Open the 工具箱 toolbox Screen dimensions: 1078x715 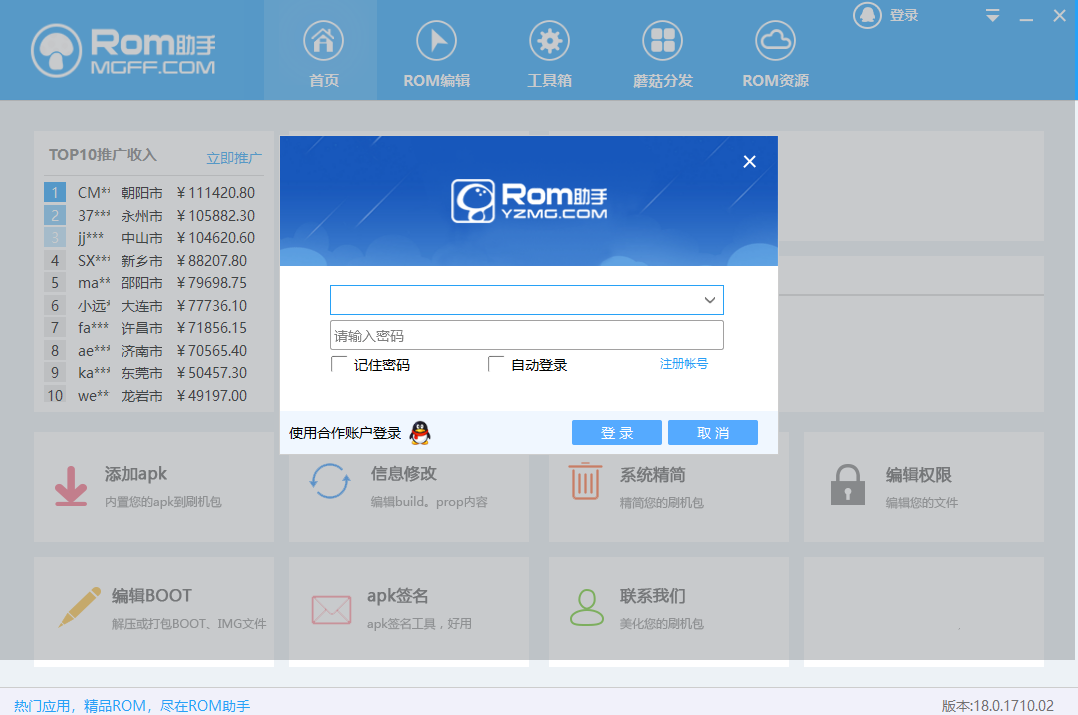click(x=548, y=52)
